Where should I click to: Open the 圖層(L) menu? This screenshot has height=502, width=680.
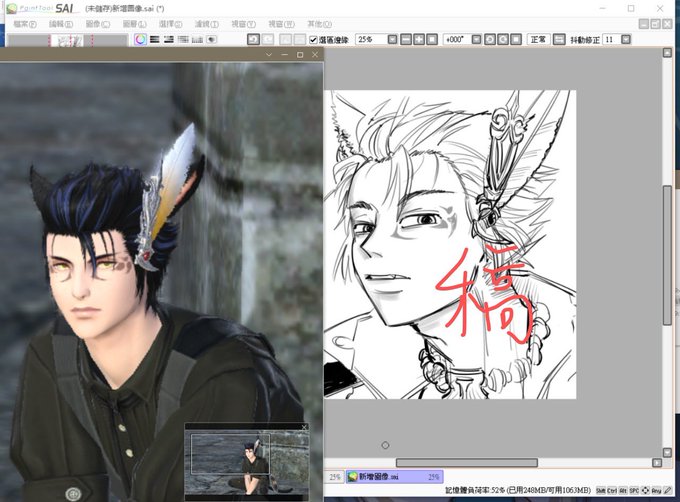point(134,24)
